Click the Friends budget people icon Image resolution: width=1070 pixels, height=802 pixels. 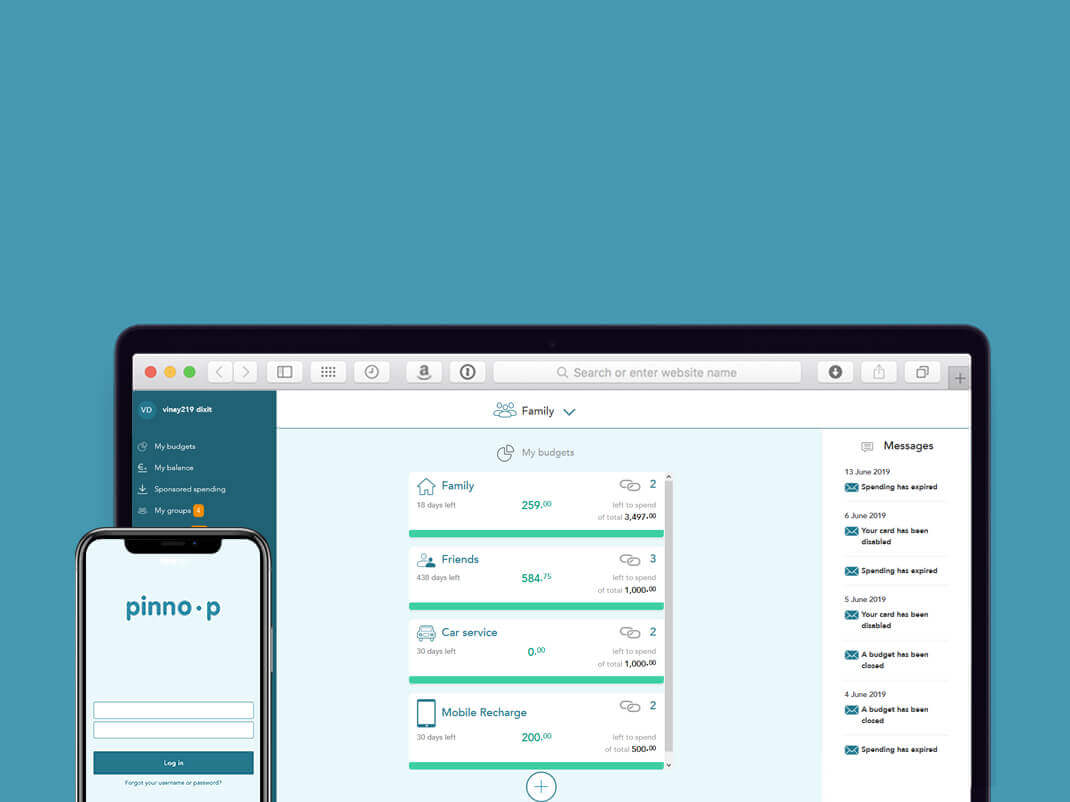pos(426,560)
